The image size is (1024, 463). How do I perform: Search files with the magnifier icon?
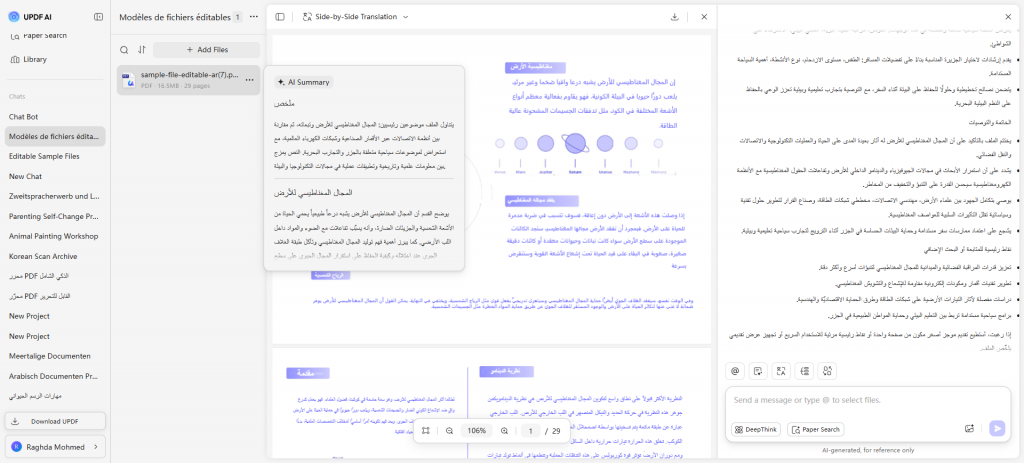point(124,50)
